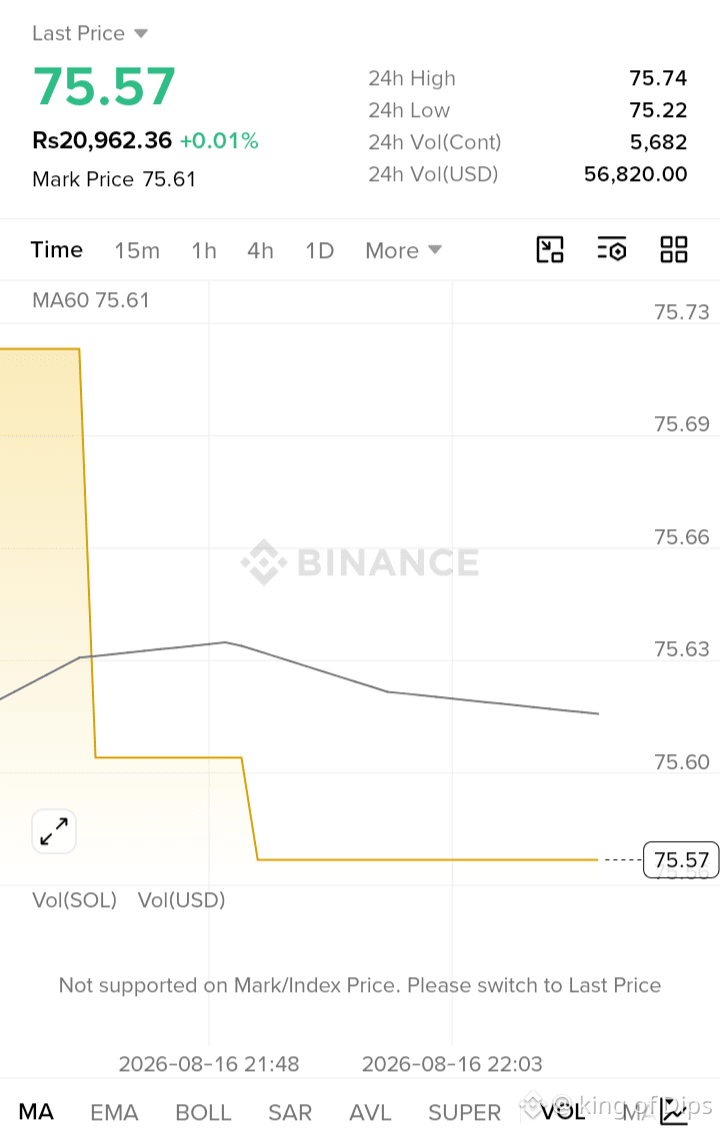Enable the SAR indicator

click(290, 1112)
